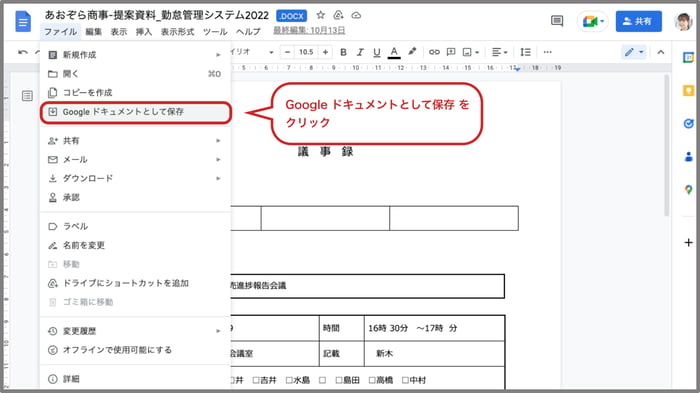Increase font size with plus button

[x=325, y=52]
